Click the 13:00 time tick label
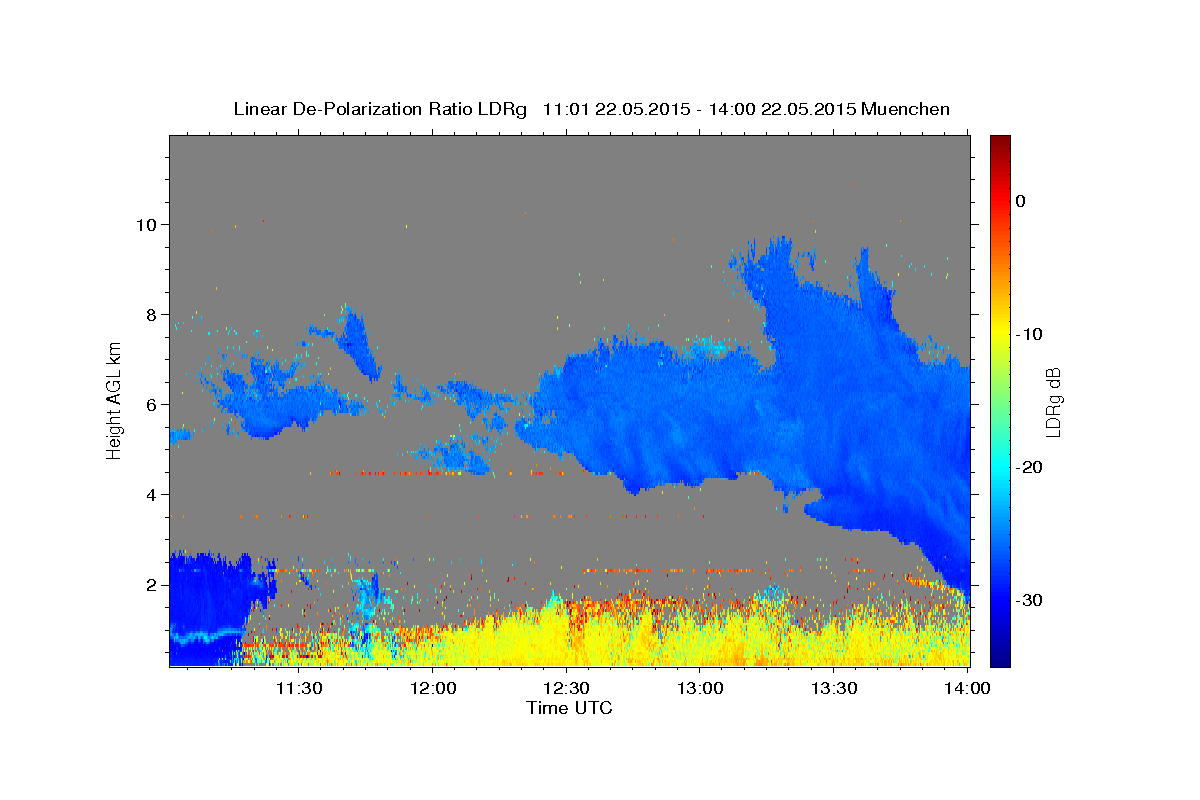Image resolution: width=1200 pixels, height=800 pixels. (x=700, y=688)
